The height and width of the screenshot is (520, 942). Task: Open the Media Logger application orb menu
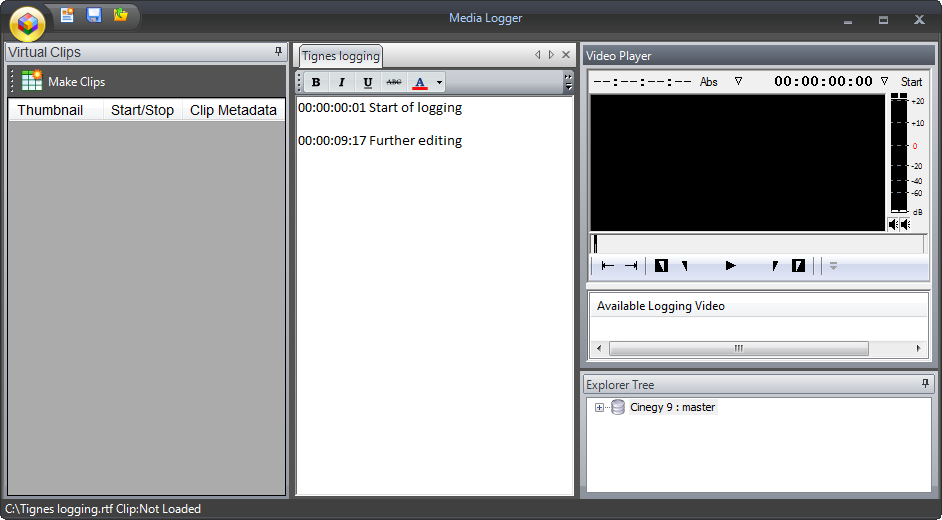[28, 22]
